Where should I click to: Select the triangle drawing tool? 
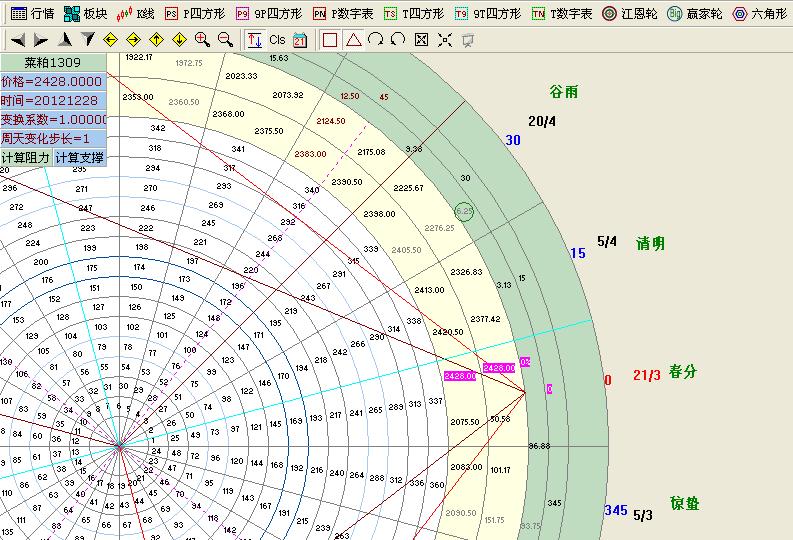tap(353, 40)
